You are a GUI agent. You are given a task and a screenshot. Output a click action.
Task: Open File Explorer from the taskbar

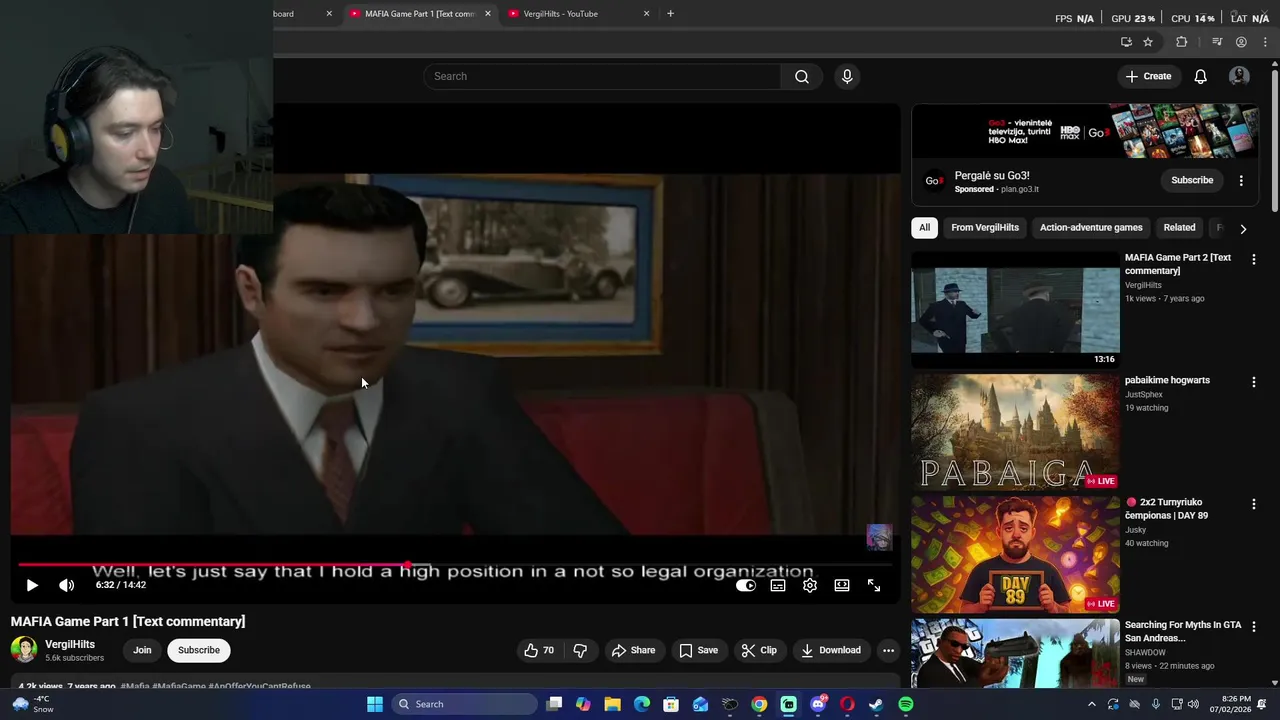612,704
